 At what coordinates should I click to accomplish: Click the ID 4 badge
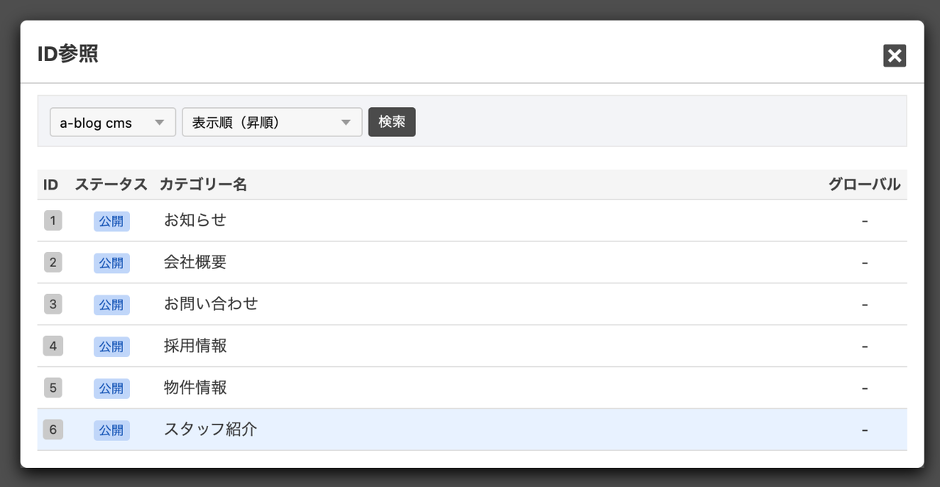(x=53, y=346)
